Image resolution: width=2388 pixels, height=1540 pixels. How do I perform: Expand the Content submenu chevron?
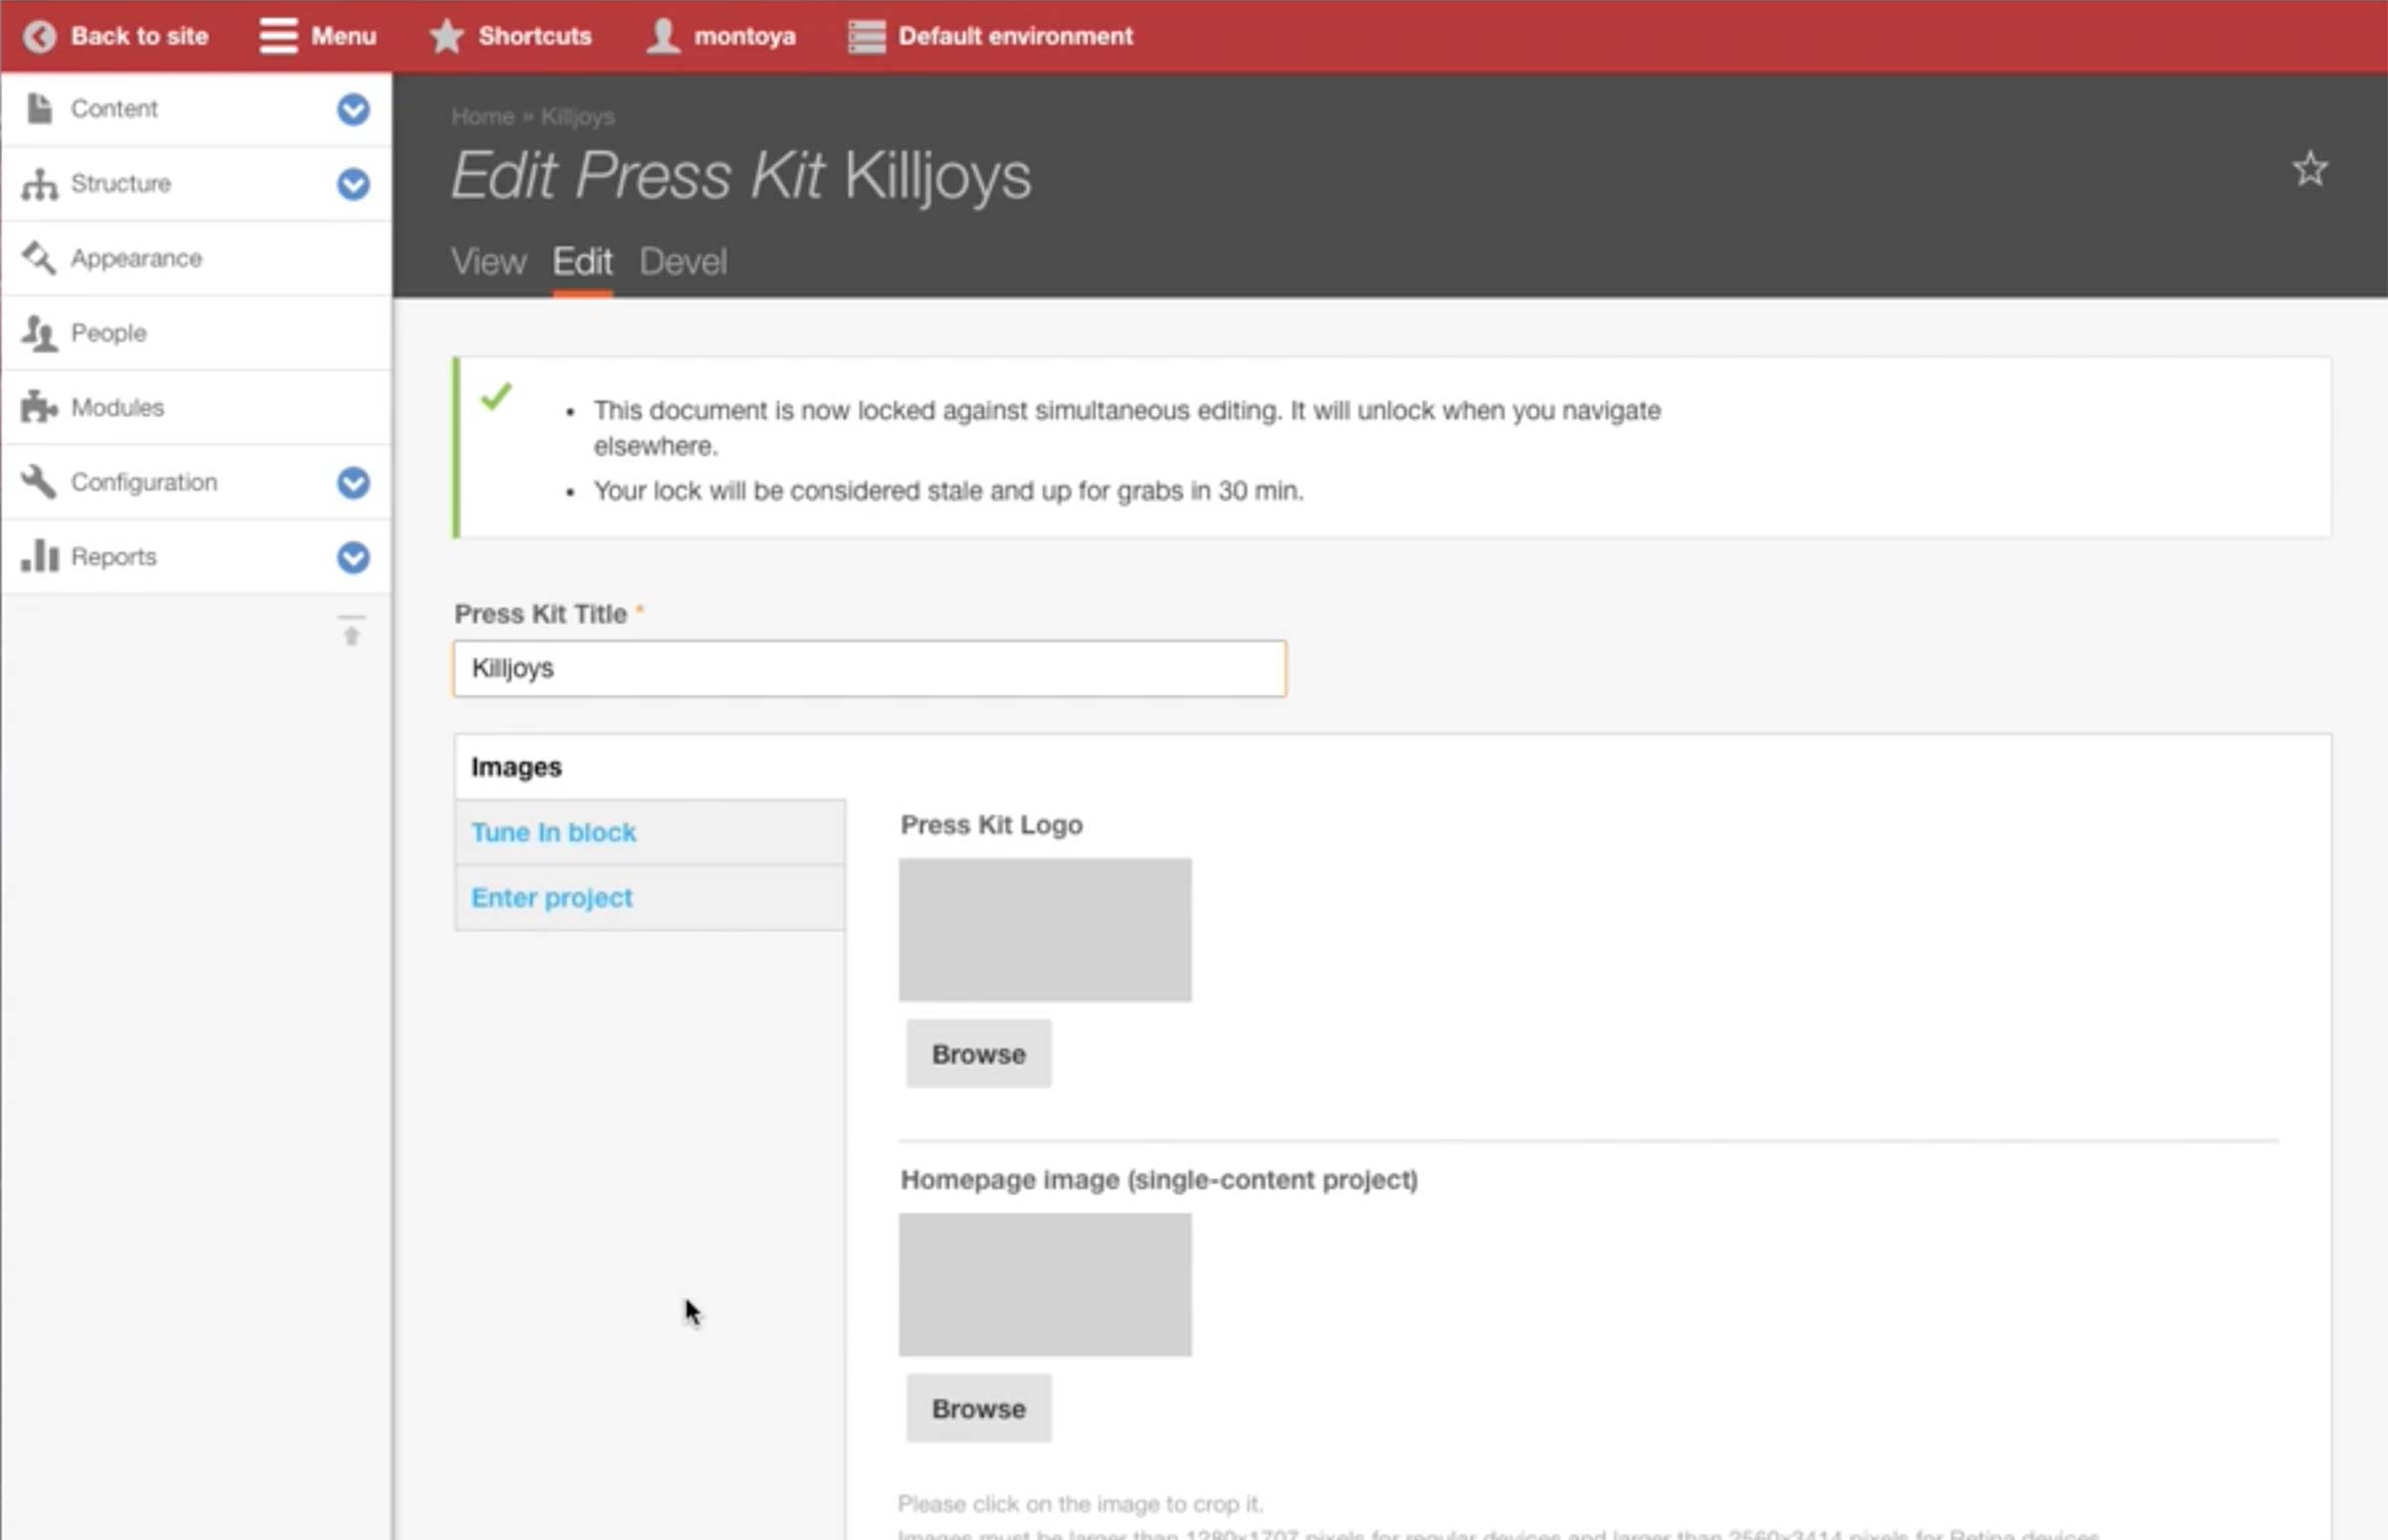[353, 109]
